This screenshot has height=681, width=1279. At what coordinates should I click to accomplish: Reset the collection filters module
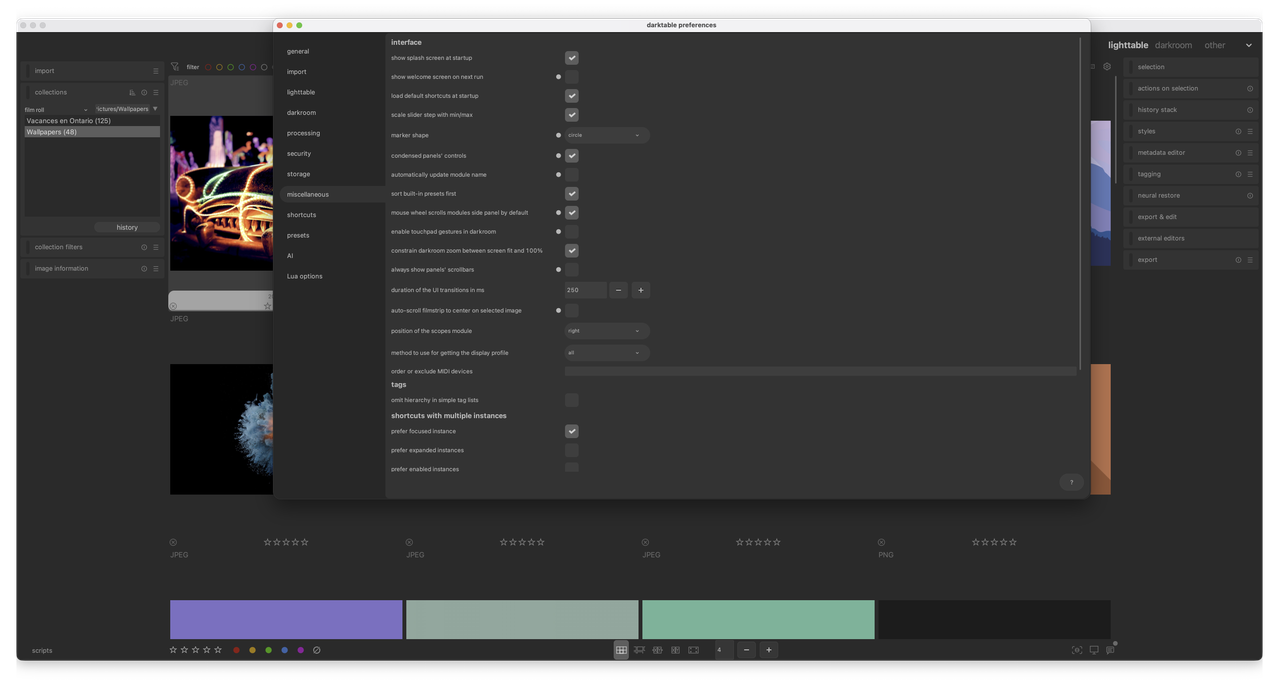[x=144, y=247]
